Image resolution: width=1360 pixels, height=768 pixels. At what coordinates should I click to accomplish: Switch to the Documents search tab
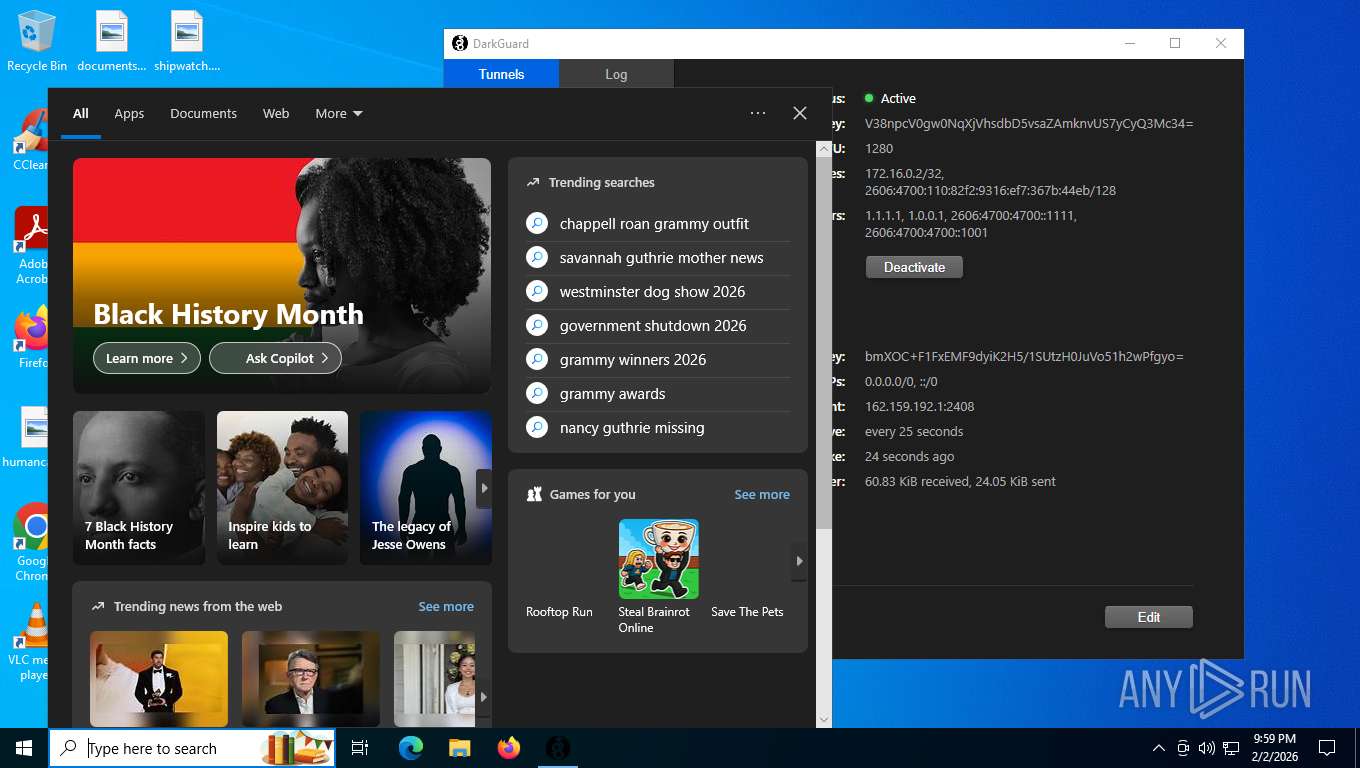tap(203, 114)
